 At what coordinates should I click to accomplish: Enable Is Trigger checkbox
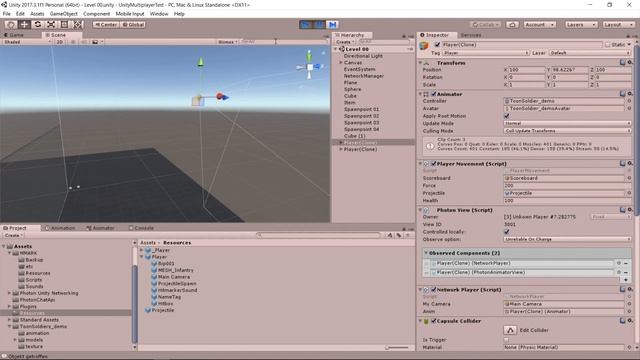pos(507,340)
